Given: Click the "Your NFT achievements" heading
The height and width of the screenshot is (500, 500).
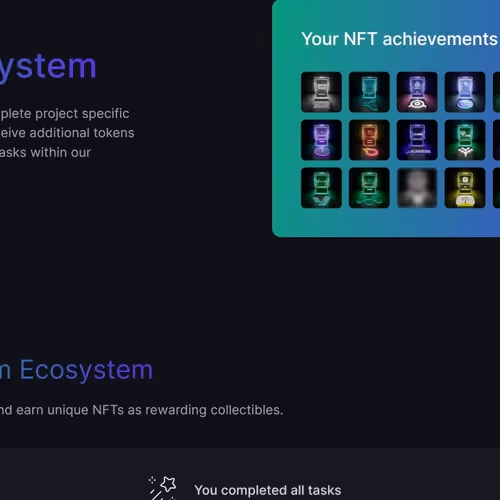Looking at the screenshot, I should pyautogui.click(x=399, y=39).
